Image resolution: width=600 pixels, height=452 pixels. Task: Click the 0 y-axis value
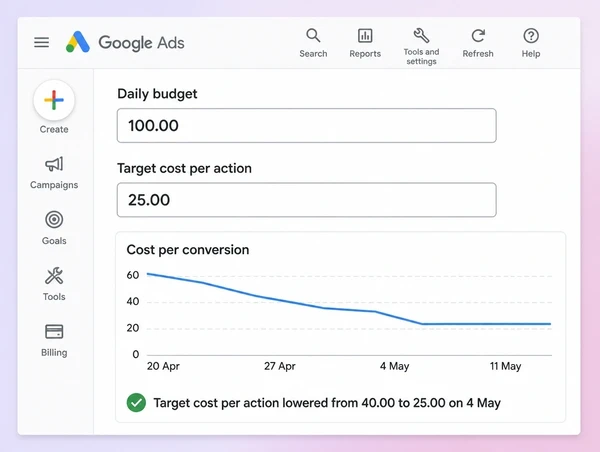pyautogui.click(x=136, y=354)
